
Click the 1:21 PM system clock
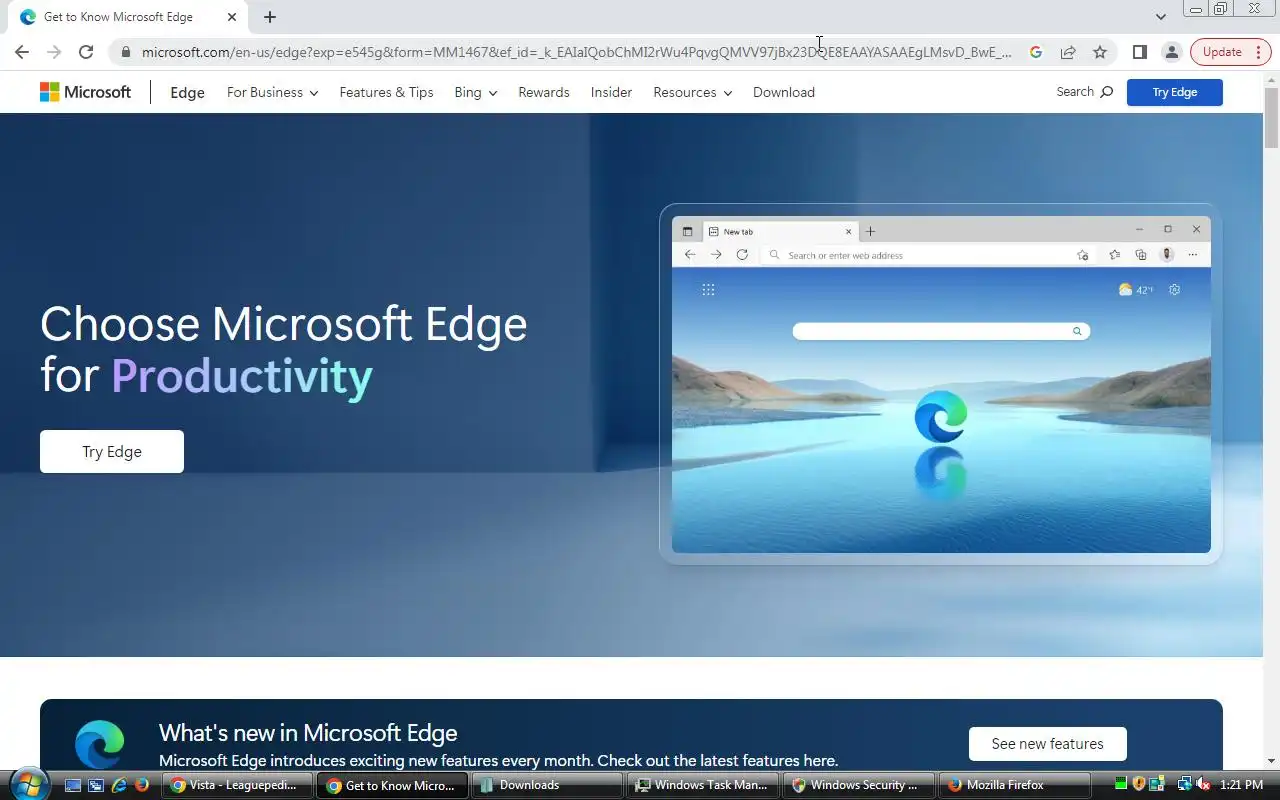point(1242,785)
